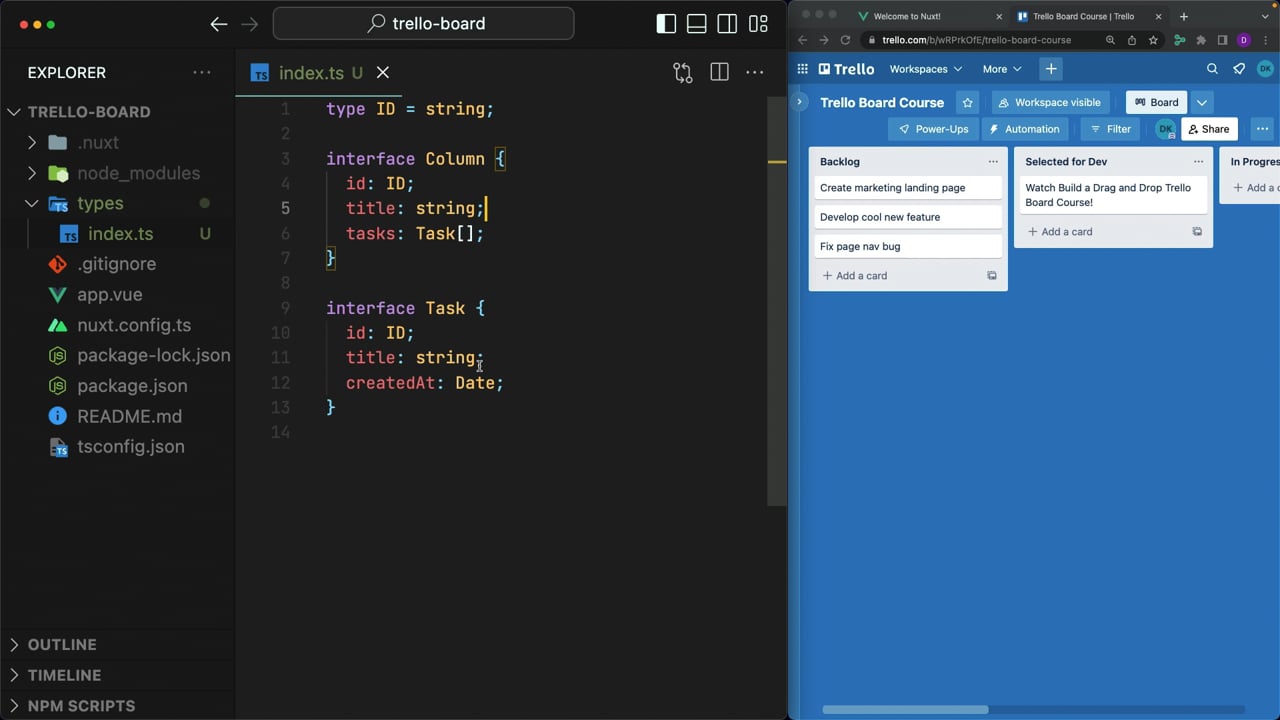This screenshot has width=1280, height=720.
Task: Open Chrome Extensions puzzle icon
Action: click(1201, 40)
